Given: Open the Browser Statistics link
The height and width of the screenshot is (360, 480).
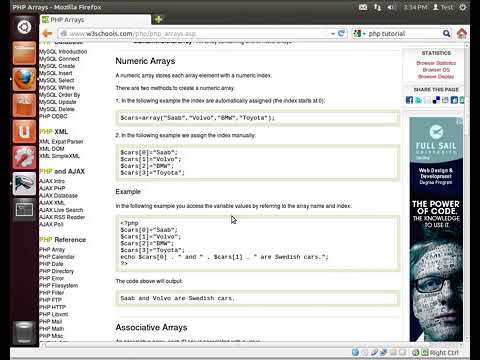Looking at the screenshot, I should point(436,63).
